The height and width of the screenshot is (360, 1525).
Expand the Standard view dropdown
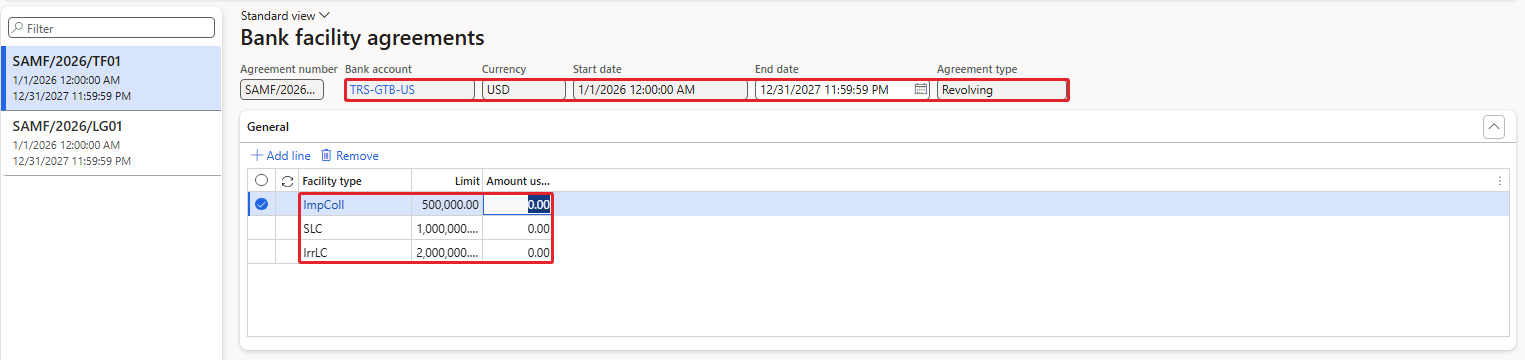coord(286,16)
